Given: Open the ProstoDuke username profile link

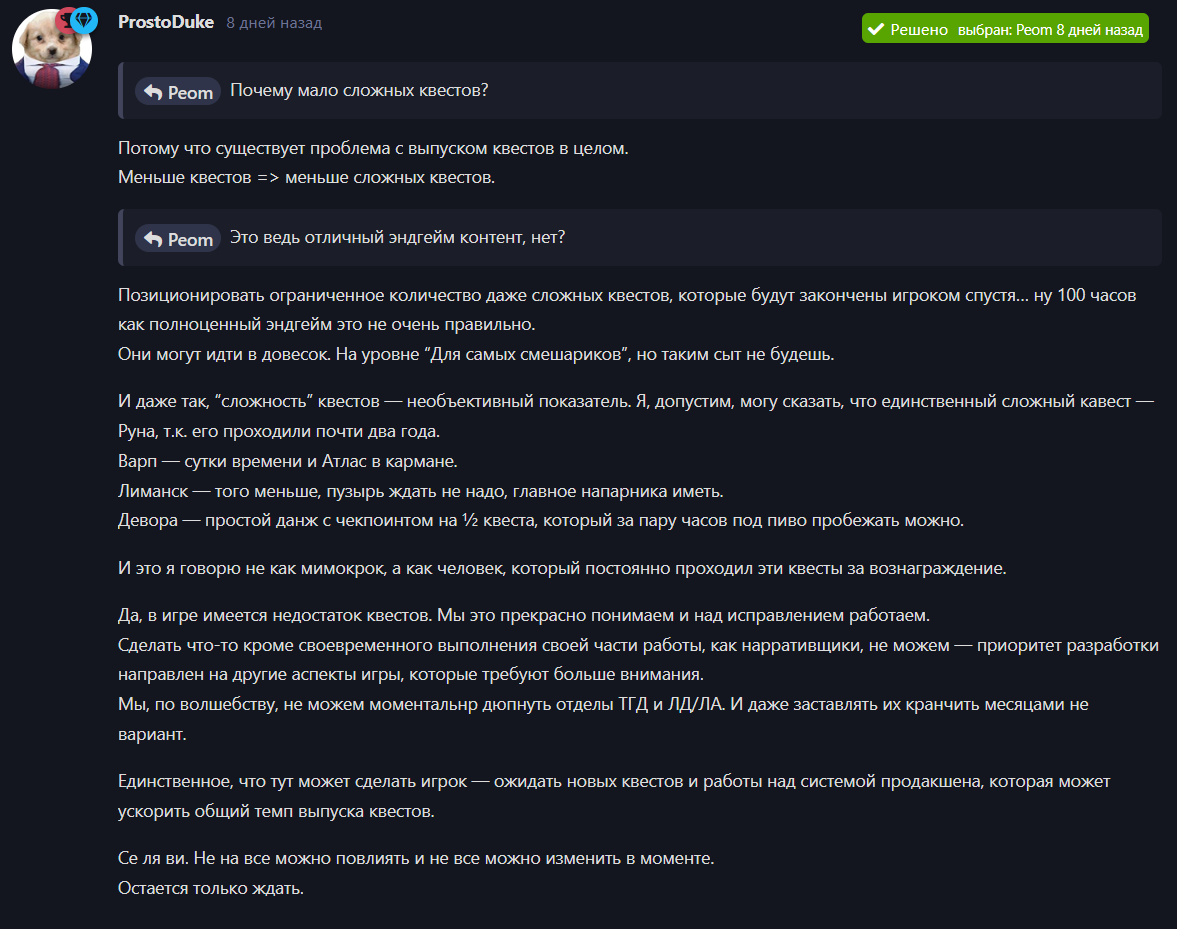Looking at the screenshot, I should [166, 23].
